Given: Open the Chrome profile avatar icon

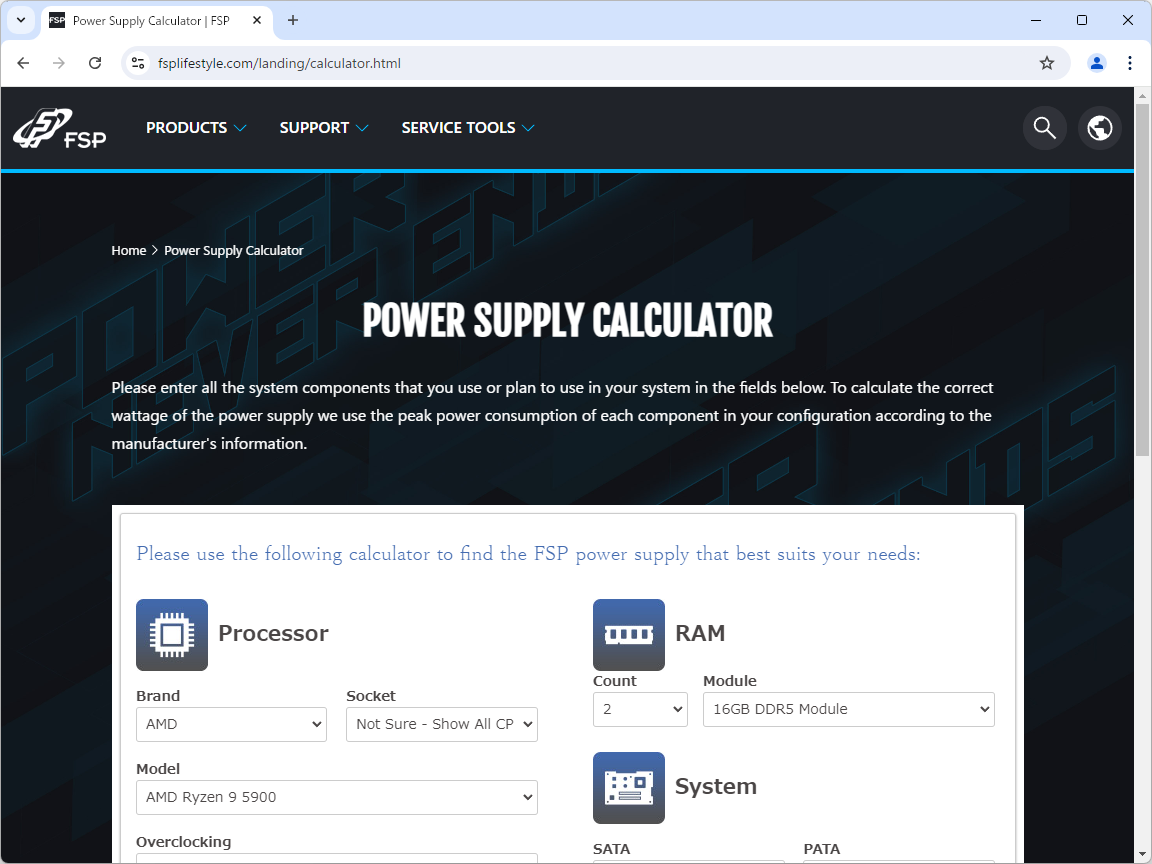Looking at the screenshot, I should 1097,62.
